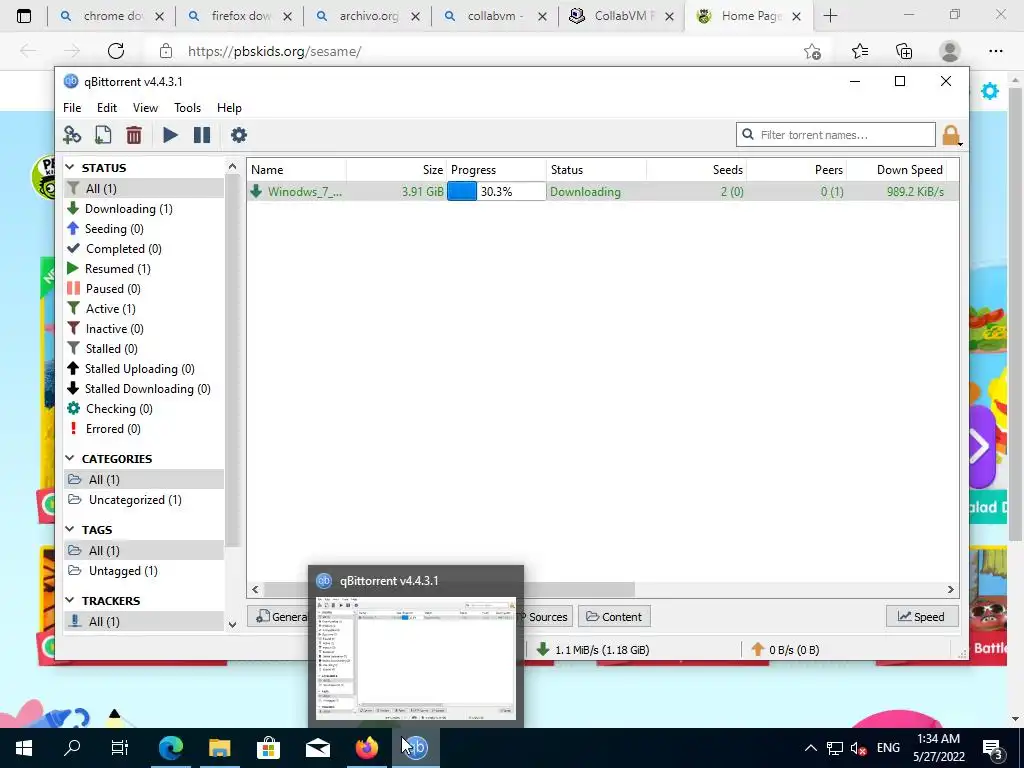Open the Content tab
1024x768 pixels.
[614, 616]
